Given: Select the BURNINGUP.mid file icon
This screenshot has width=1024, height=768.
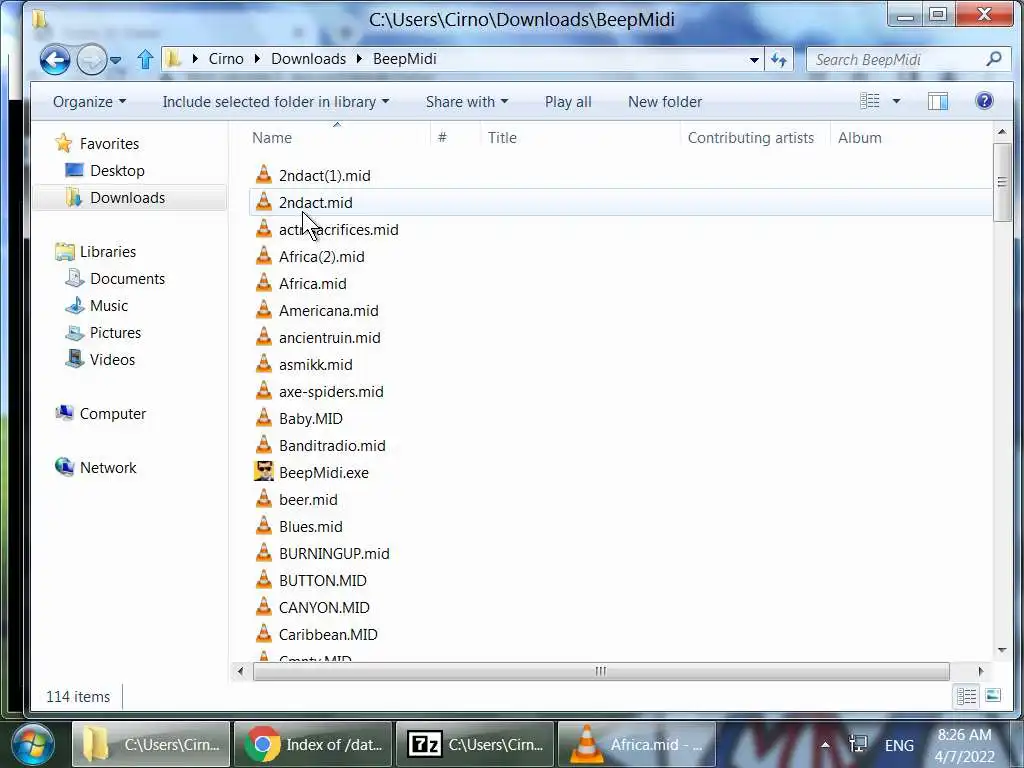Looking at the screenshot, I should click(x=263, y=553).
